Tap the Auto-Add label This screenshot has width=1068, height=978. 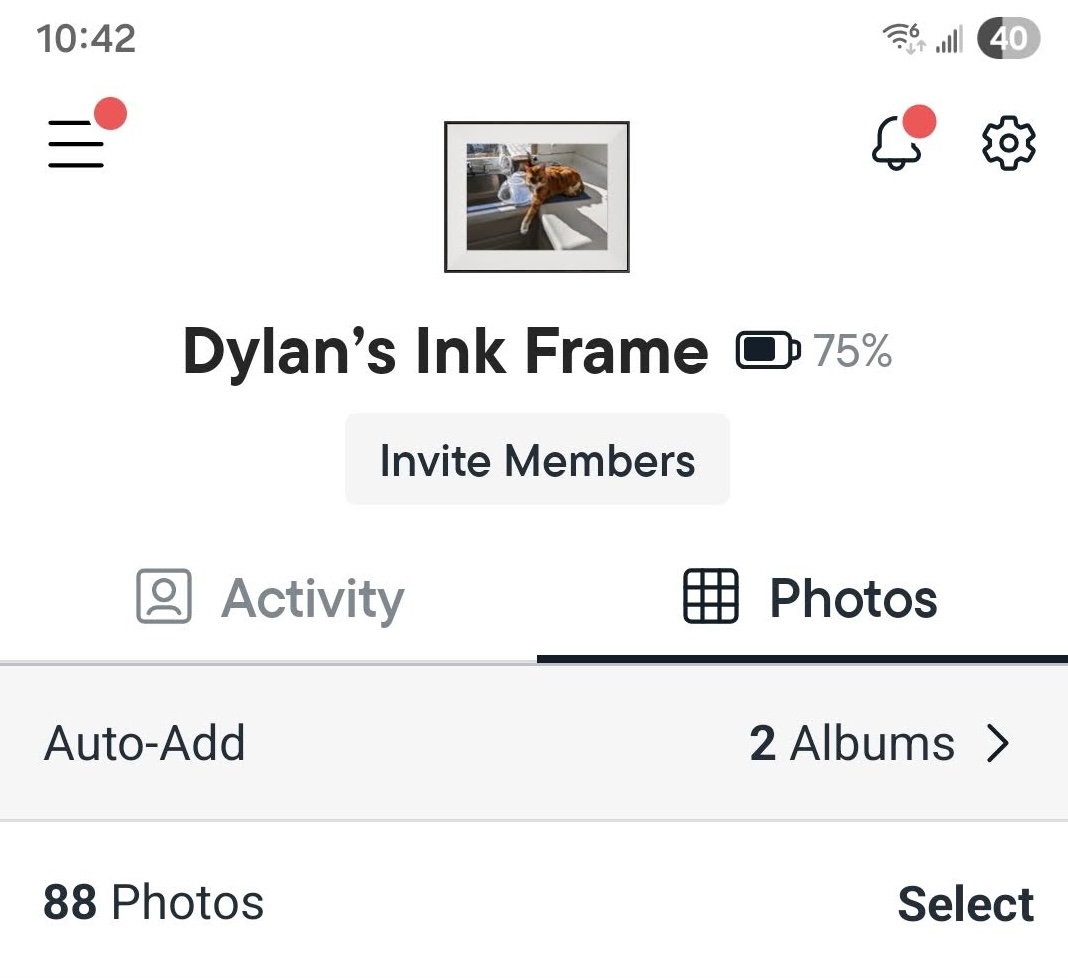click(145, 744)
